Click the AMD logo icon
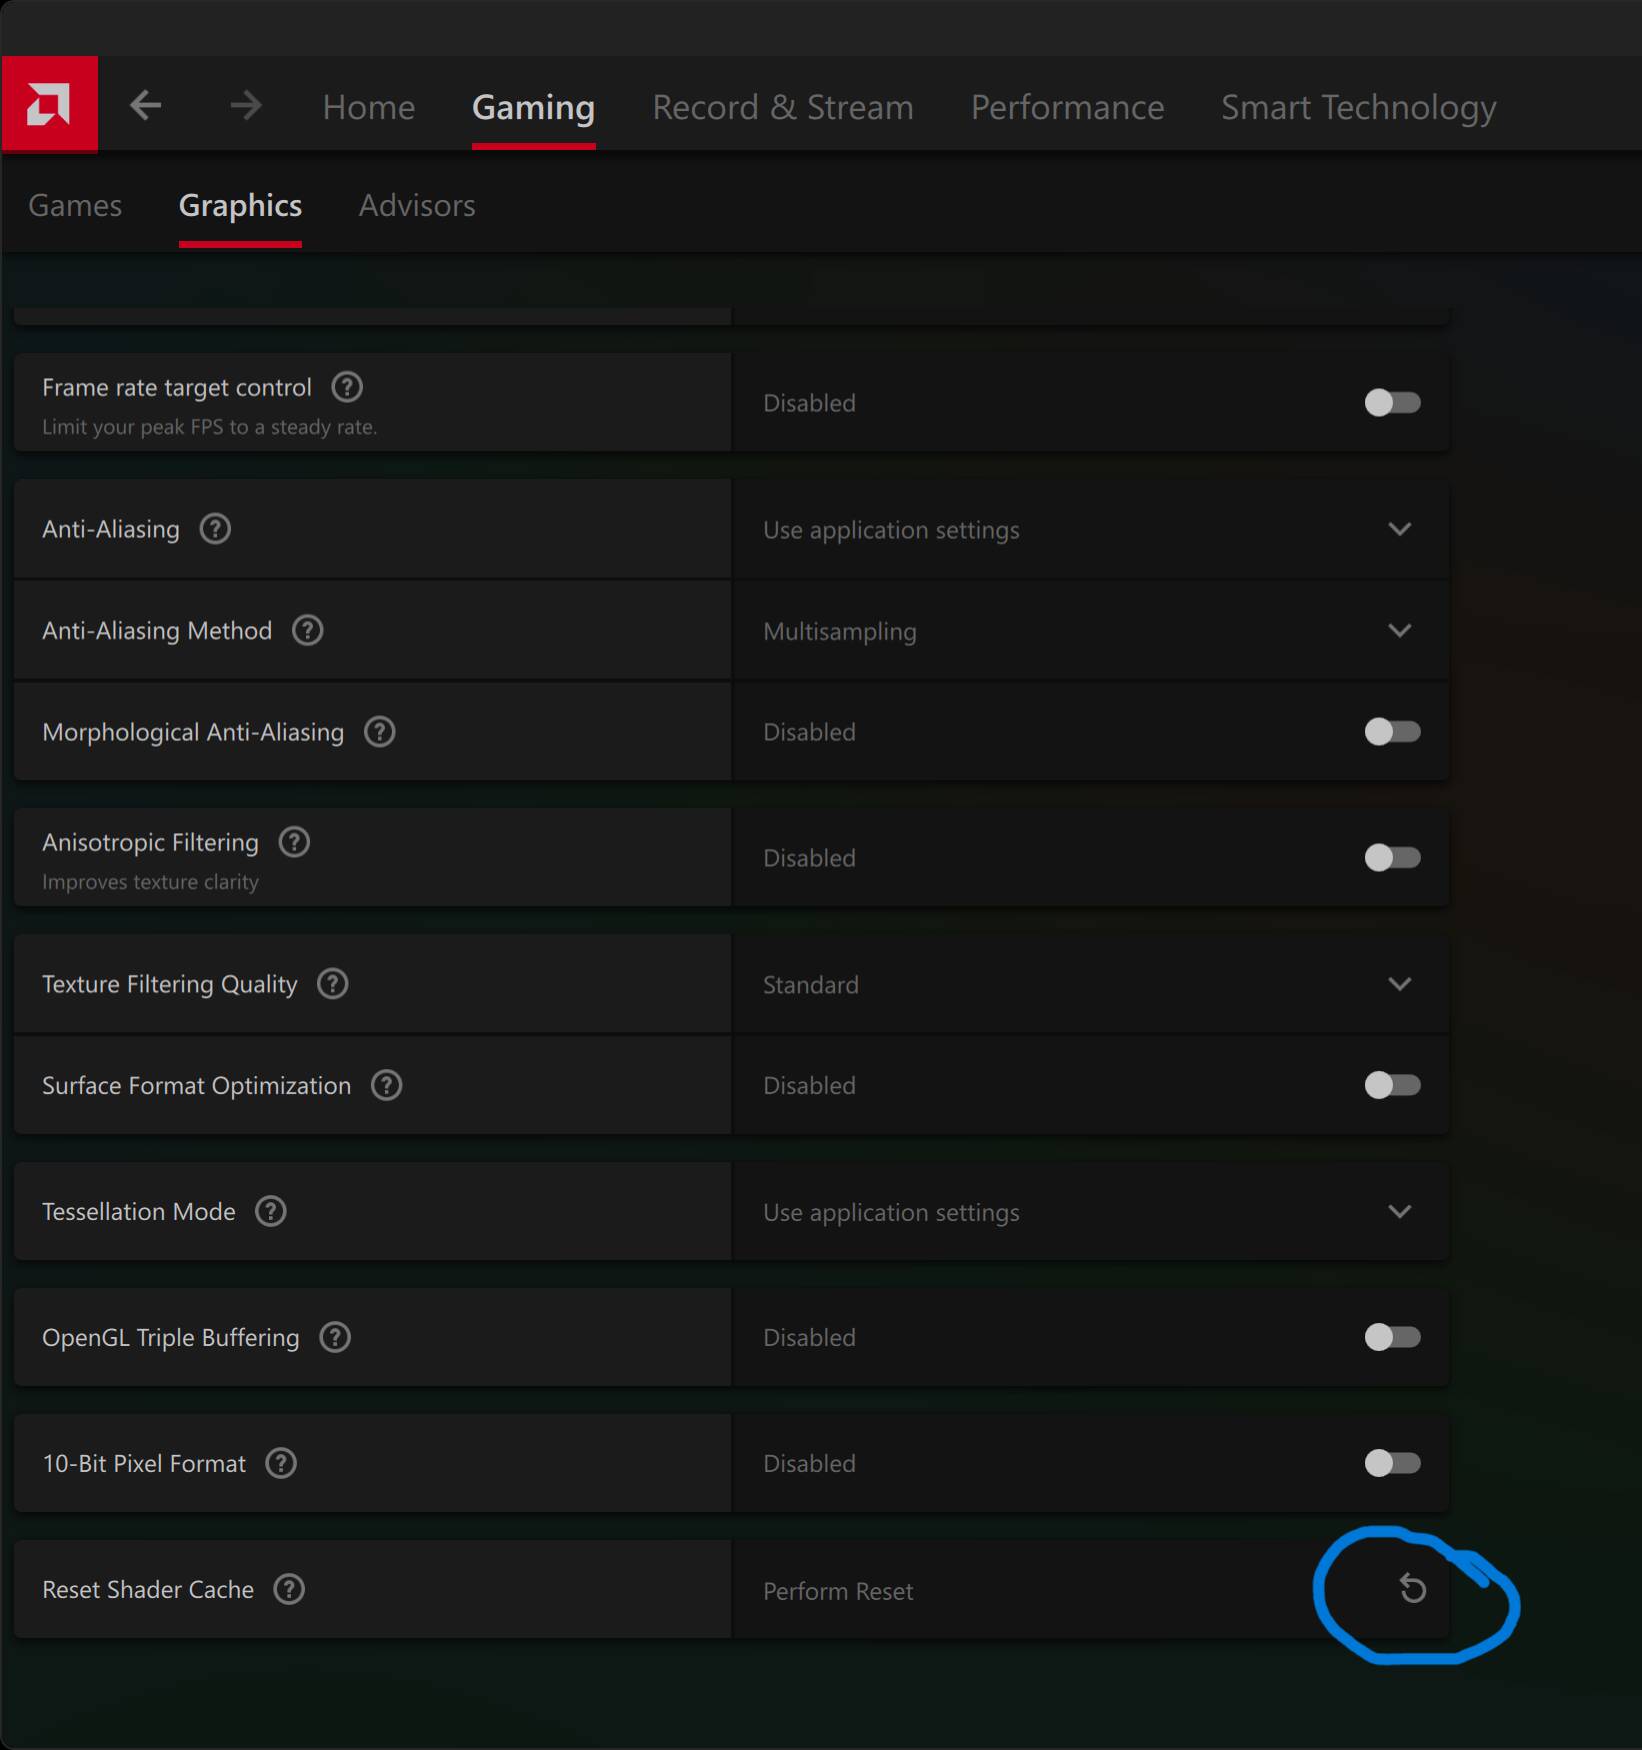The width and height of the screenshot is (1642, 1750). pos(49,104)
